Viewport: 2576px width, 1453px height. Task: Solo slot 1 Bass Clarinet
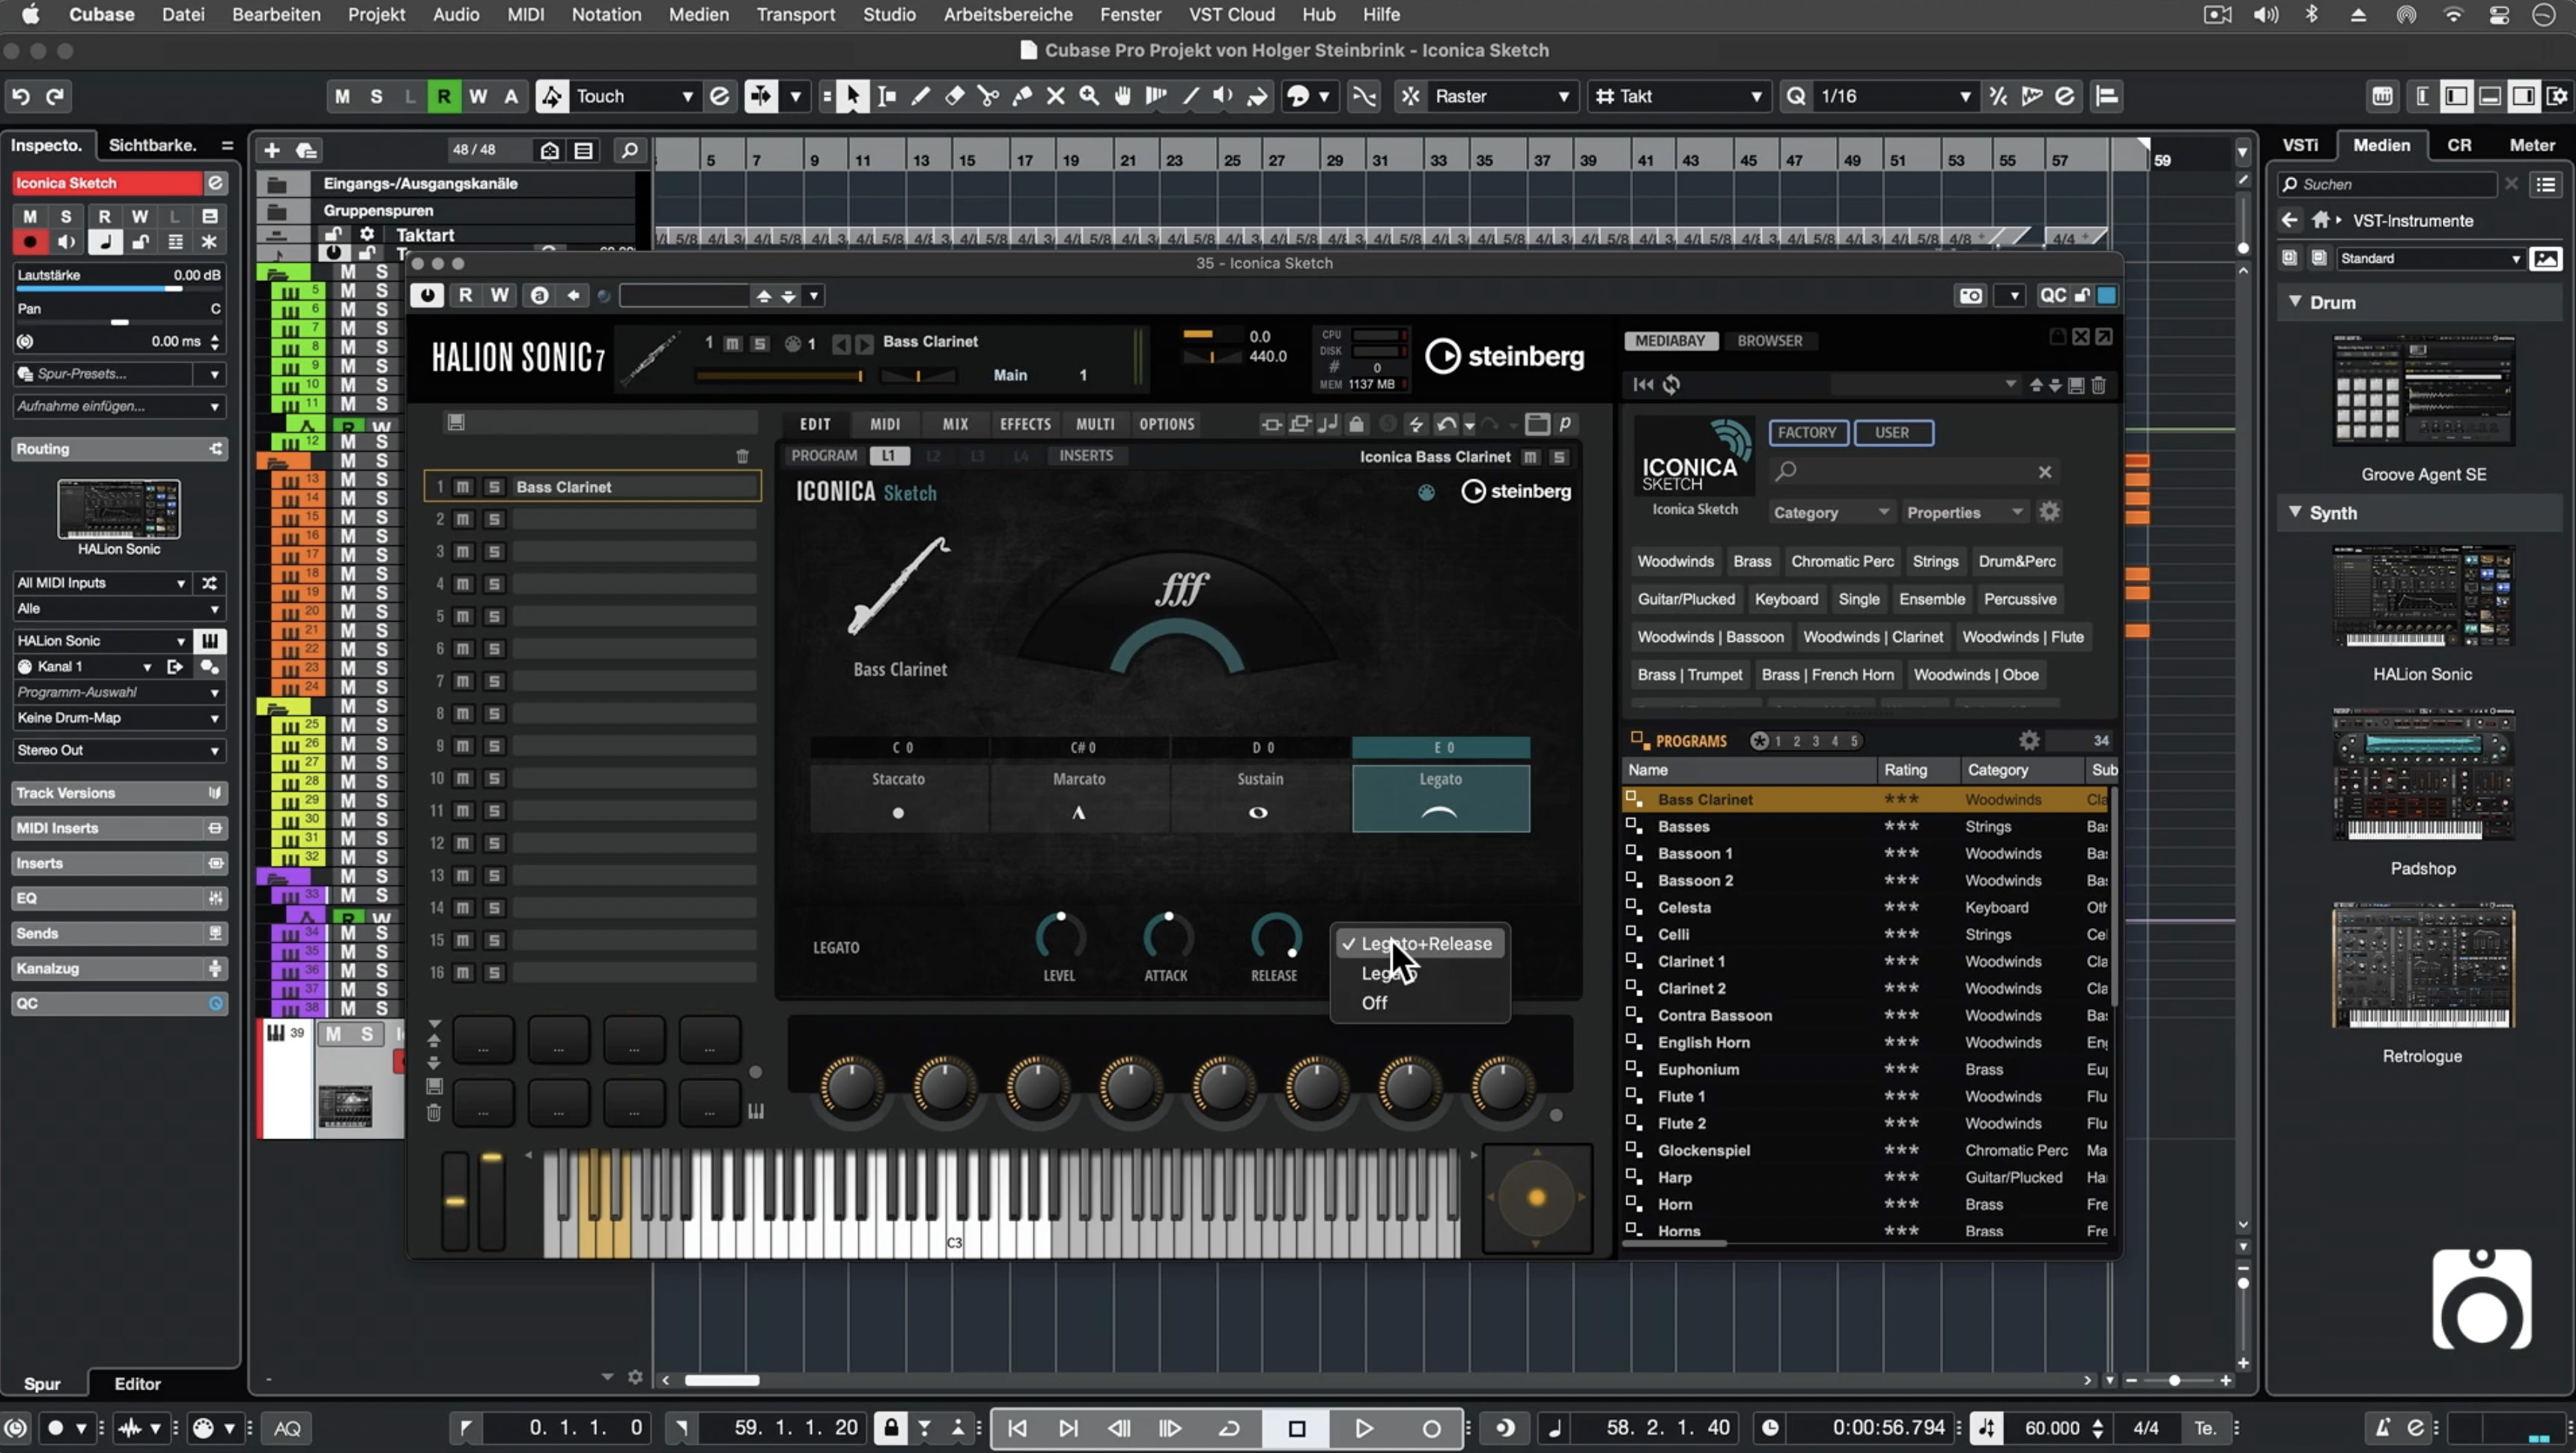pos(494,487)
